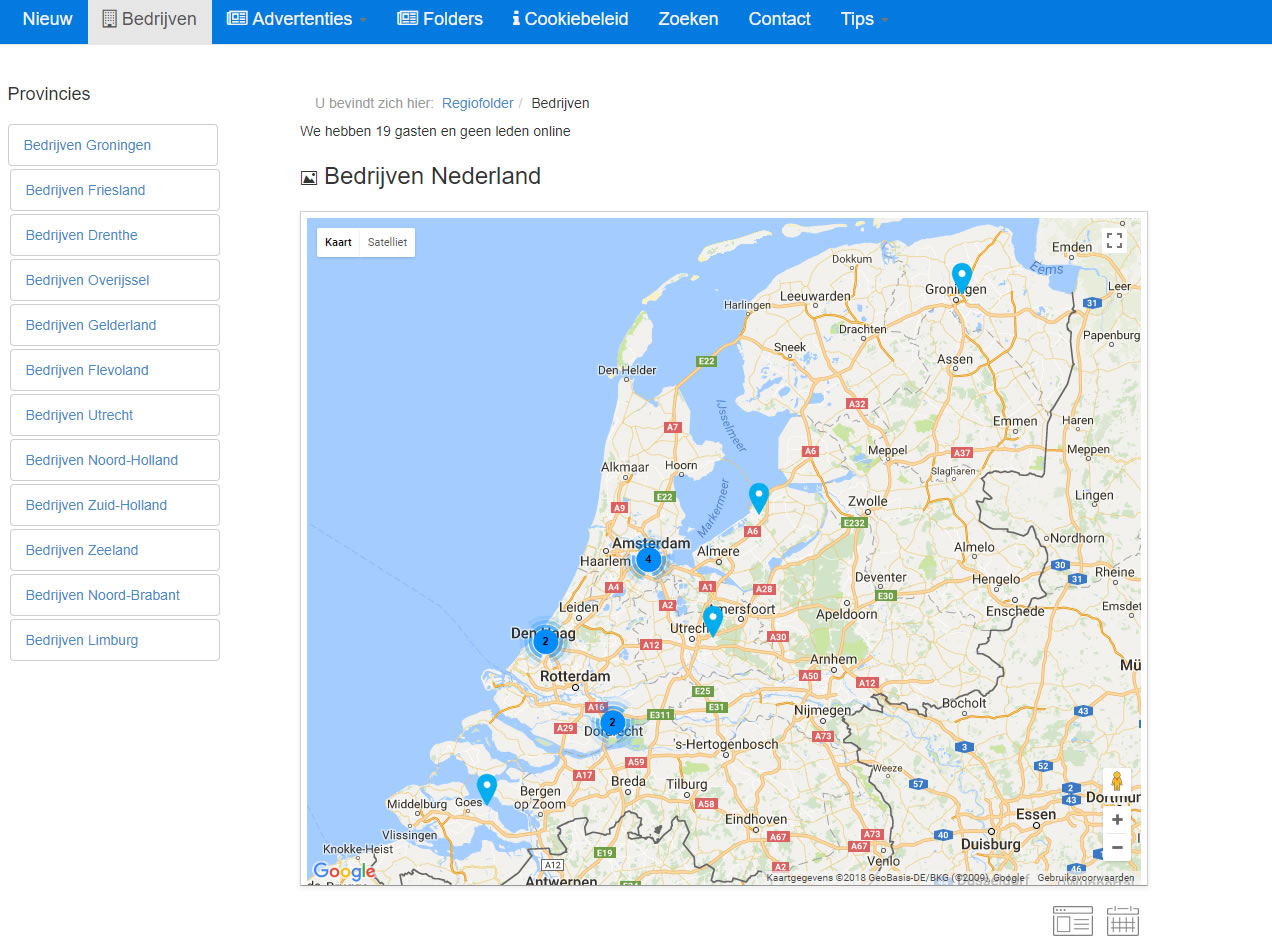The image size is (1272, 948).
Task: Click the cluster marker 4 at Amsterdam
Action: click(648, 559)
